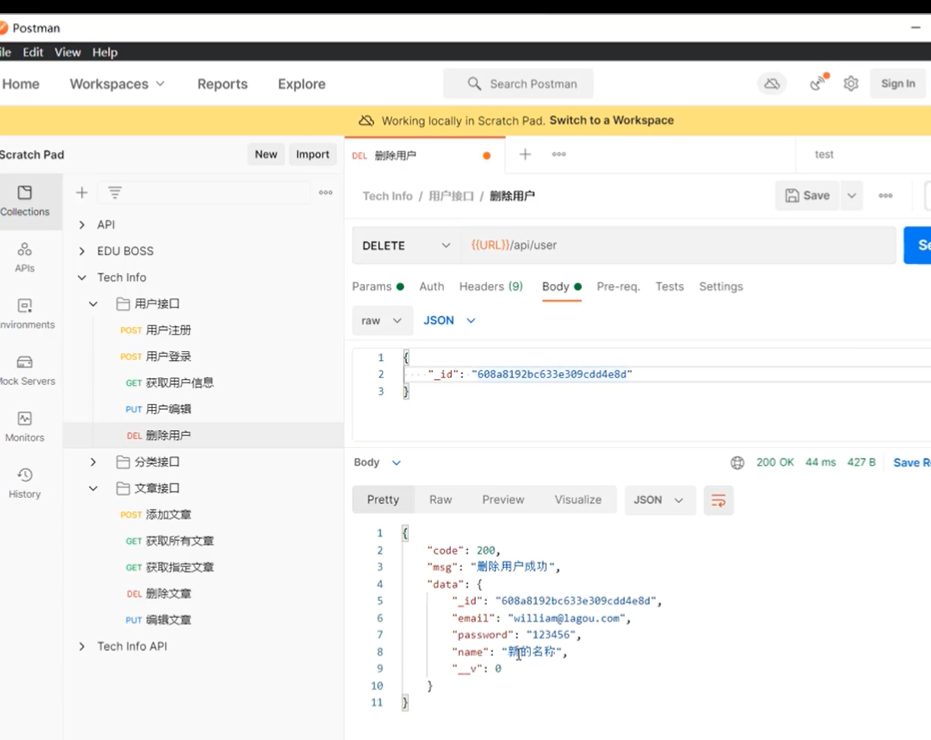Screen dimensions: 931x740
Task: Click the filter icon in collections search
Action: (115, 192)
